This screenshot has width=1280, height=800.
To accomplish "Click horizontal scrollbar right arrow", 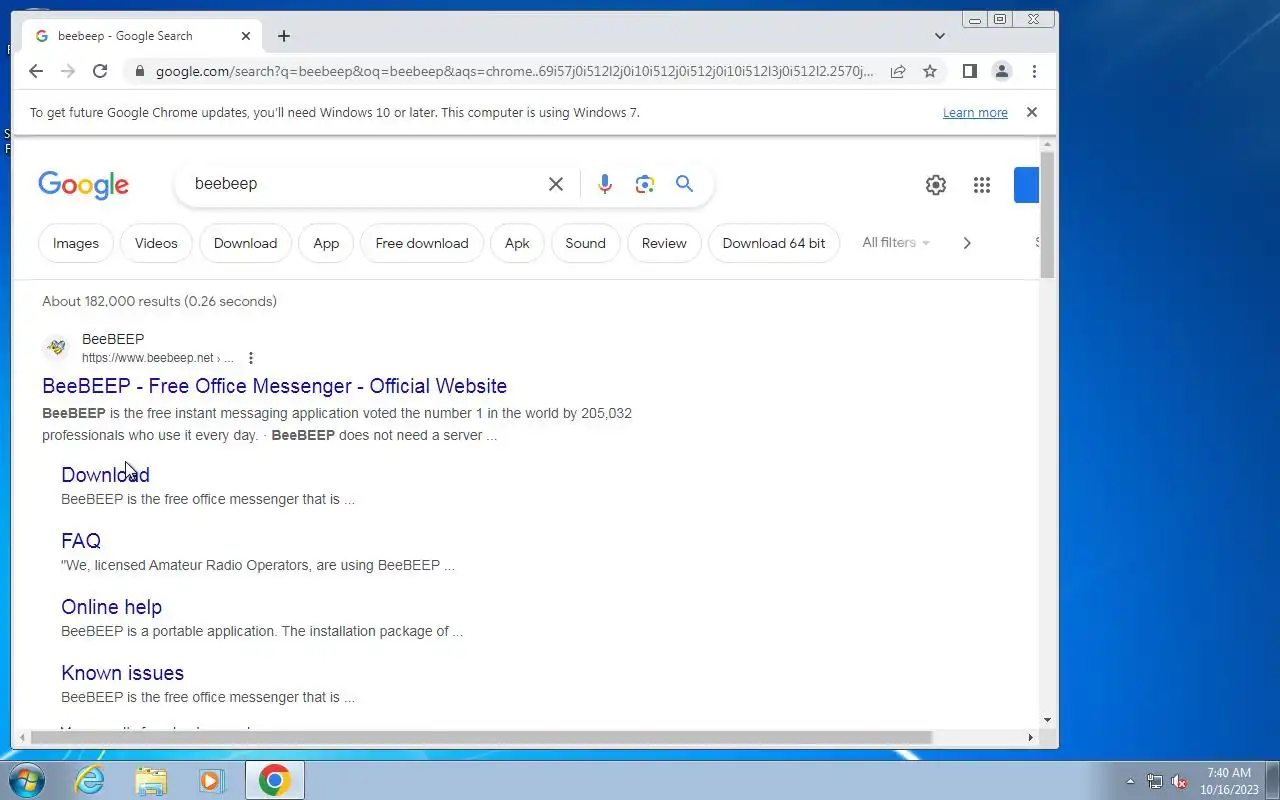I will (x=1030, y=738).
